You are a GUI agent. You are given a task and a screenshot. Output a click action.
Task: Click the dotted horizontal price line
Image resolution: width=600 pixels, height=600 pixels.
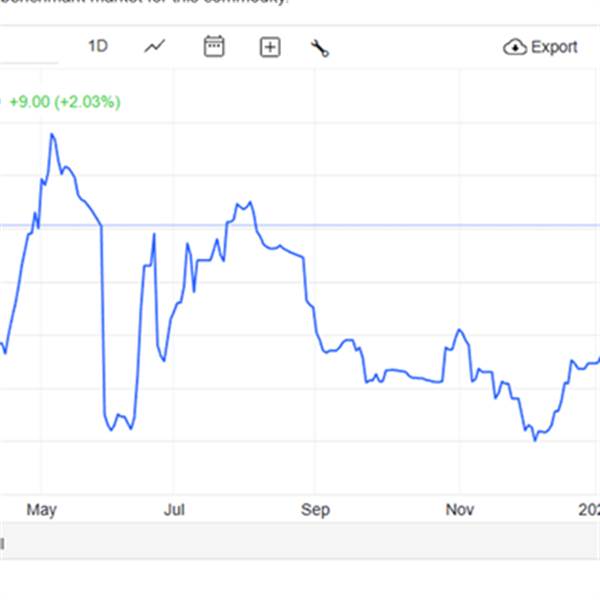pyautogui.click(x=400, y=226)
